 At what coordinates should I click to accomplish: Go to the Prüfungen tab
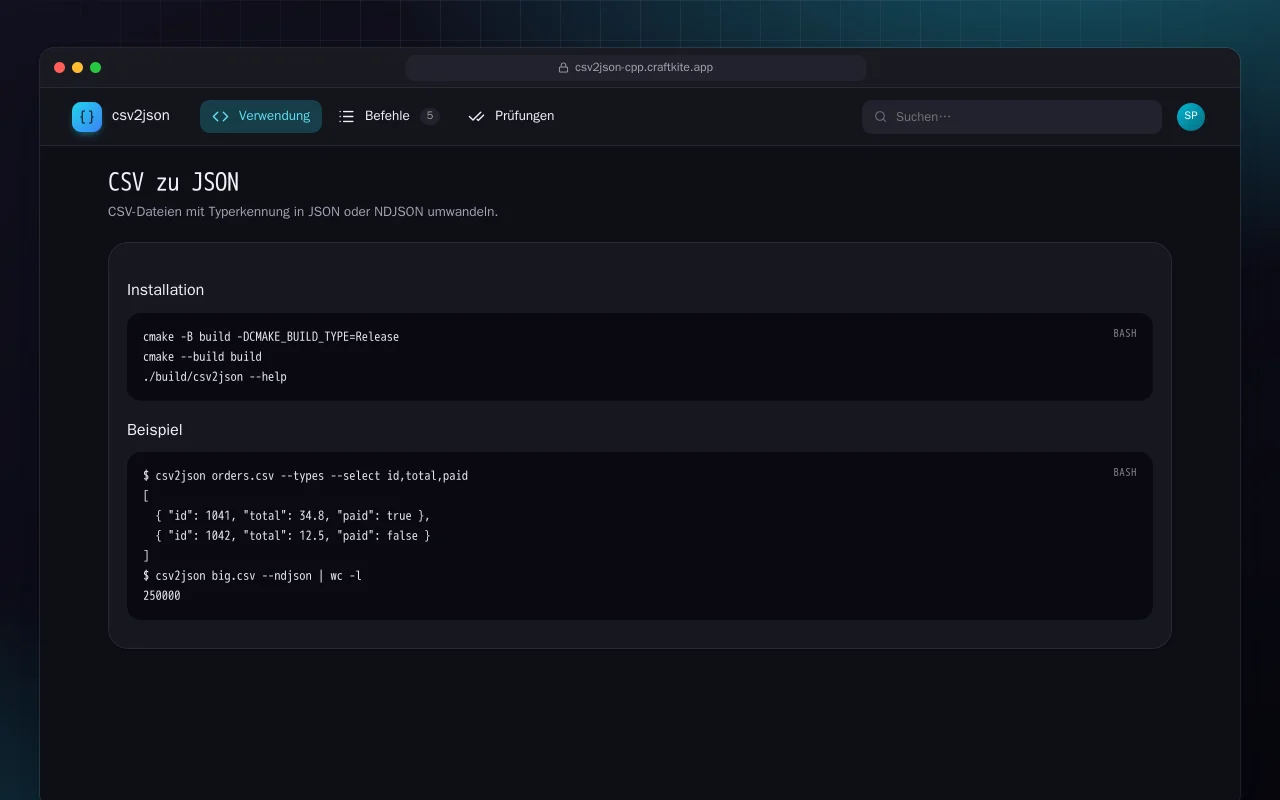511,116
